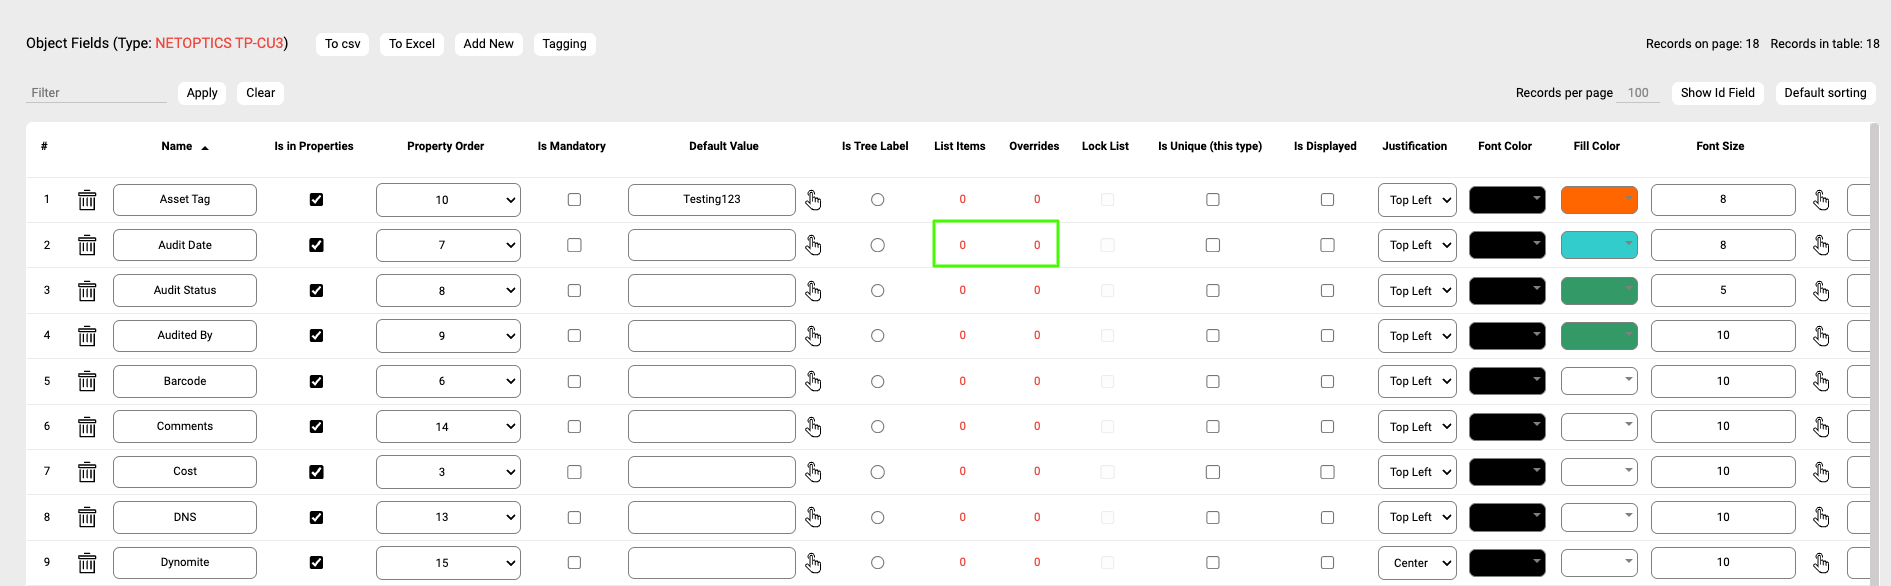Click the orange fill color swatch for Asset Tag
This screenshot has height=586, width=1891.
click(1598, 200)
